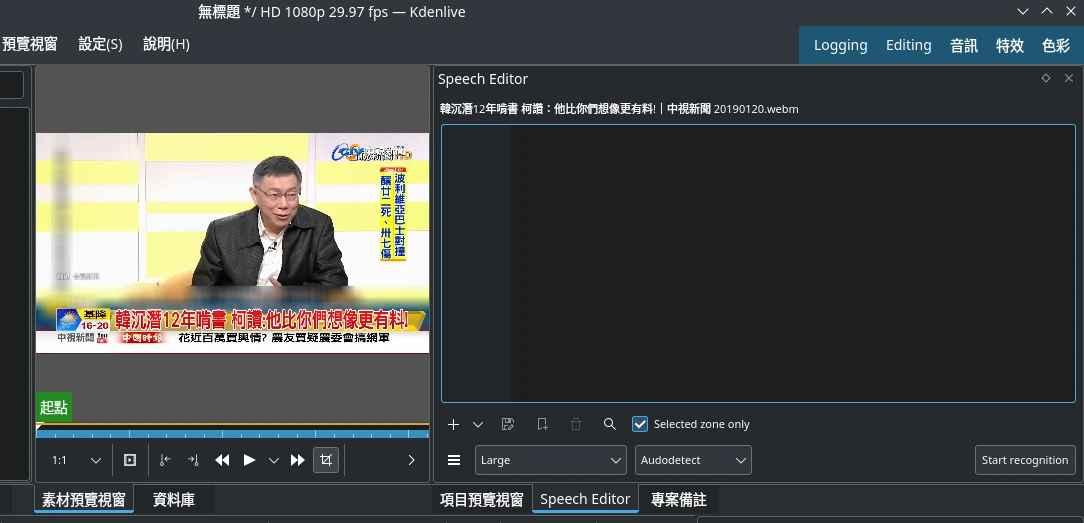Image resolution: width=1084 pixels, height=523 pixels.
Task: Click the save edited icon in Speech Editor
Action: coord(508,424)
